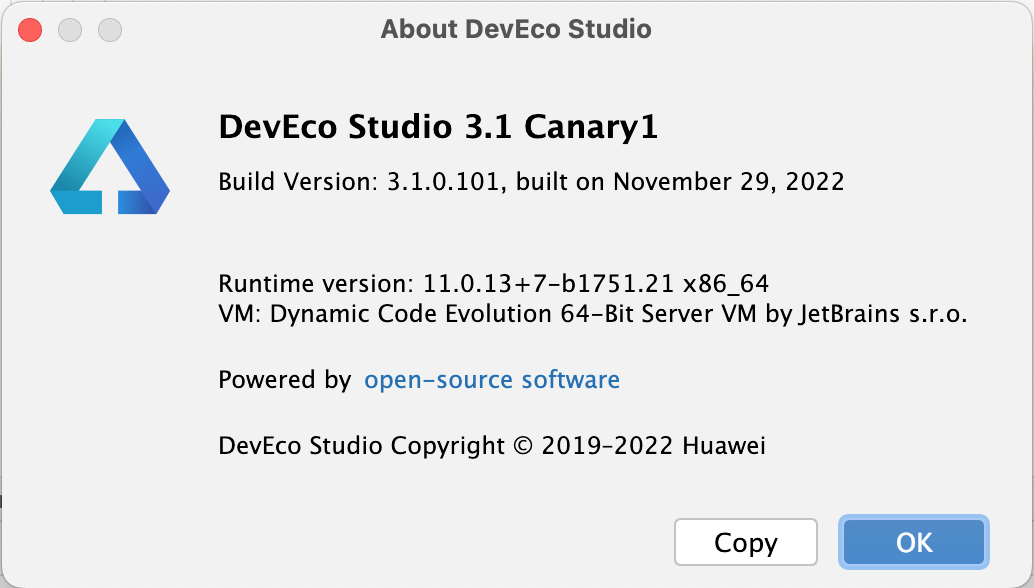Click the green zoom circle icon
1034x588 pixels.
[x=109, y=30]
